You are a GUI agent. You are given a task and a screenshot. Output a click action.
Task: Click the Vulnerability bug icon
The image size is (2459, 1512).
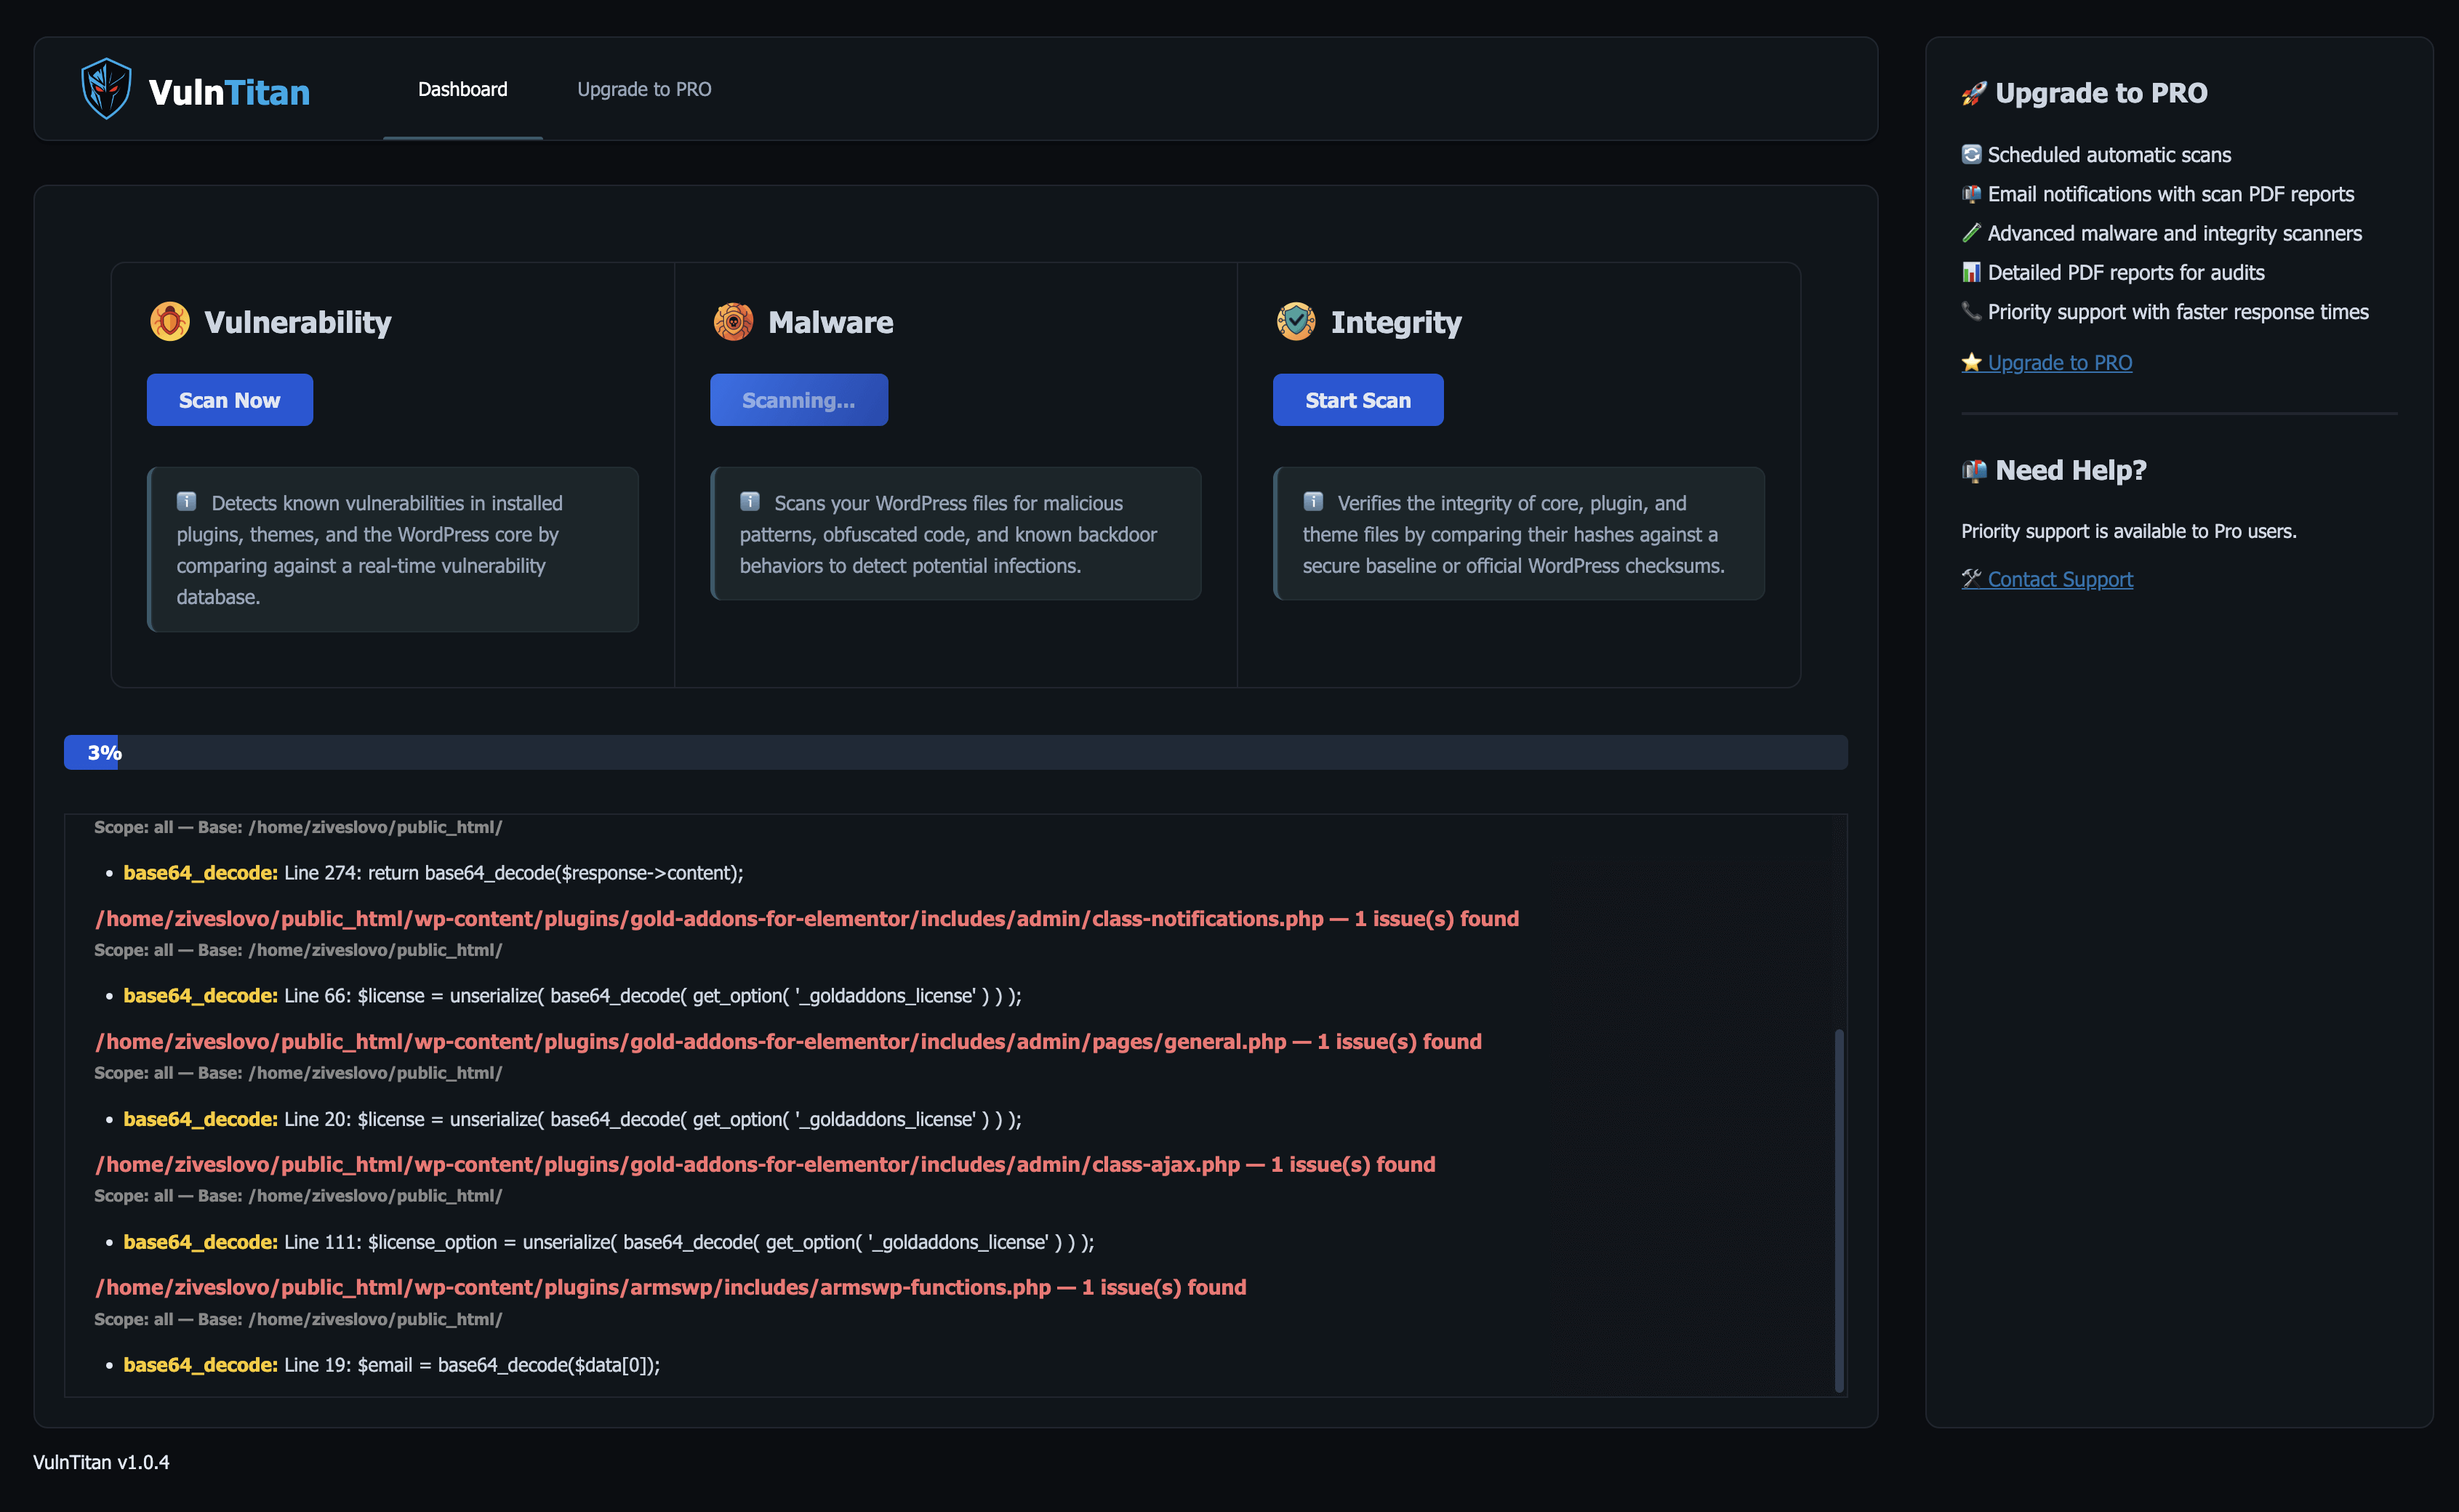click(x=170, y=322)
